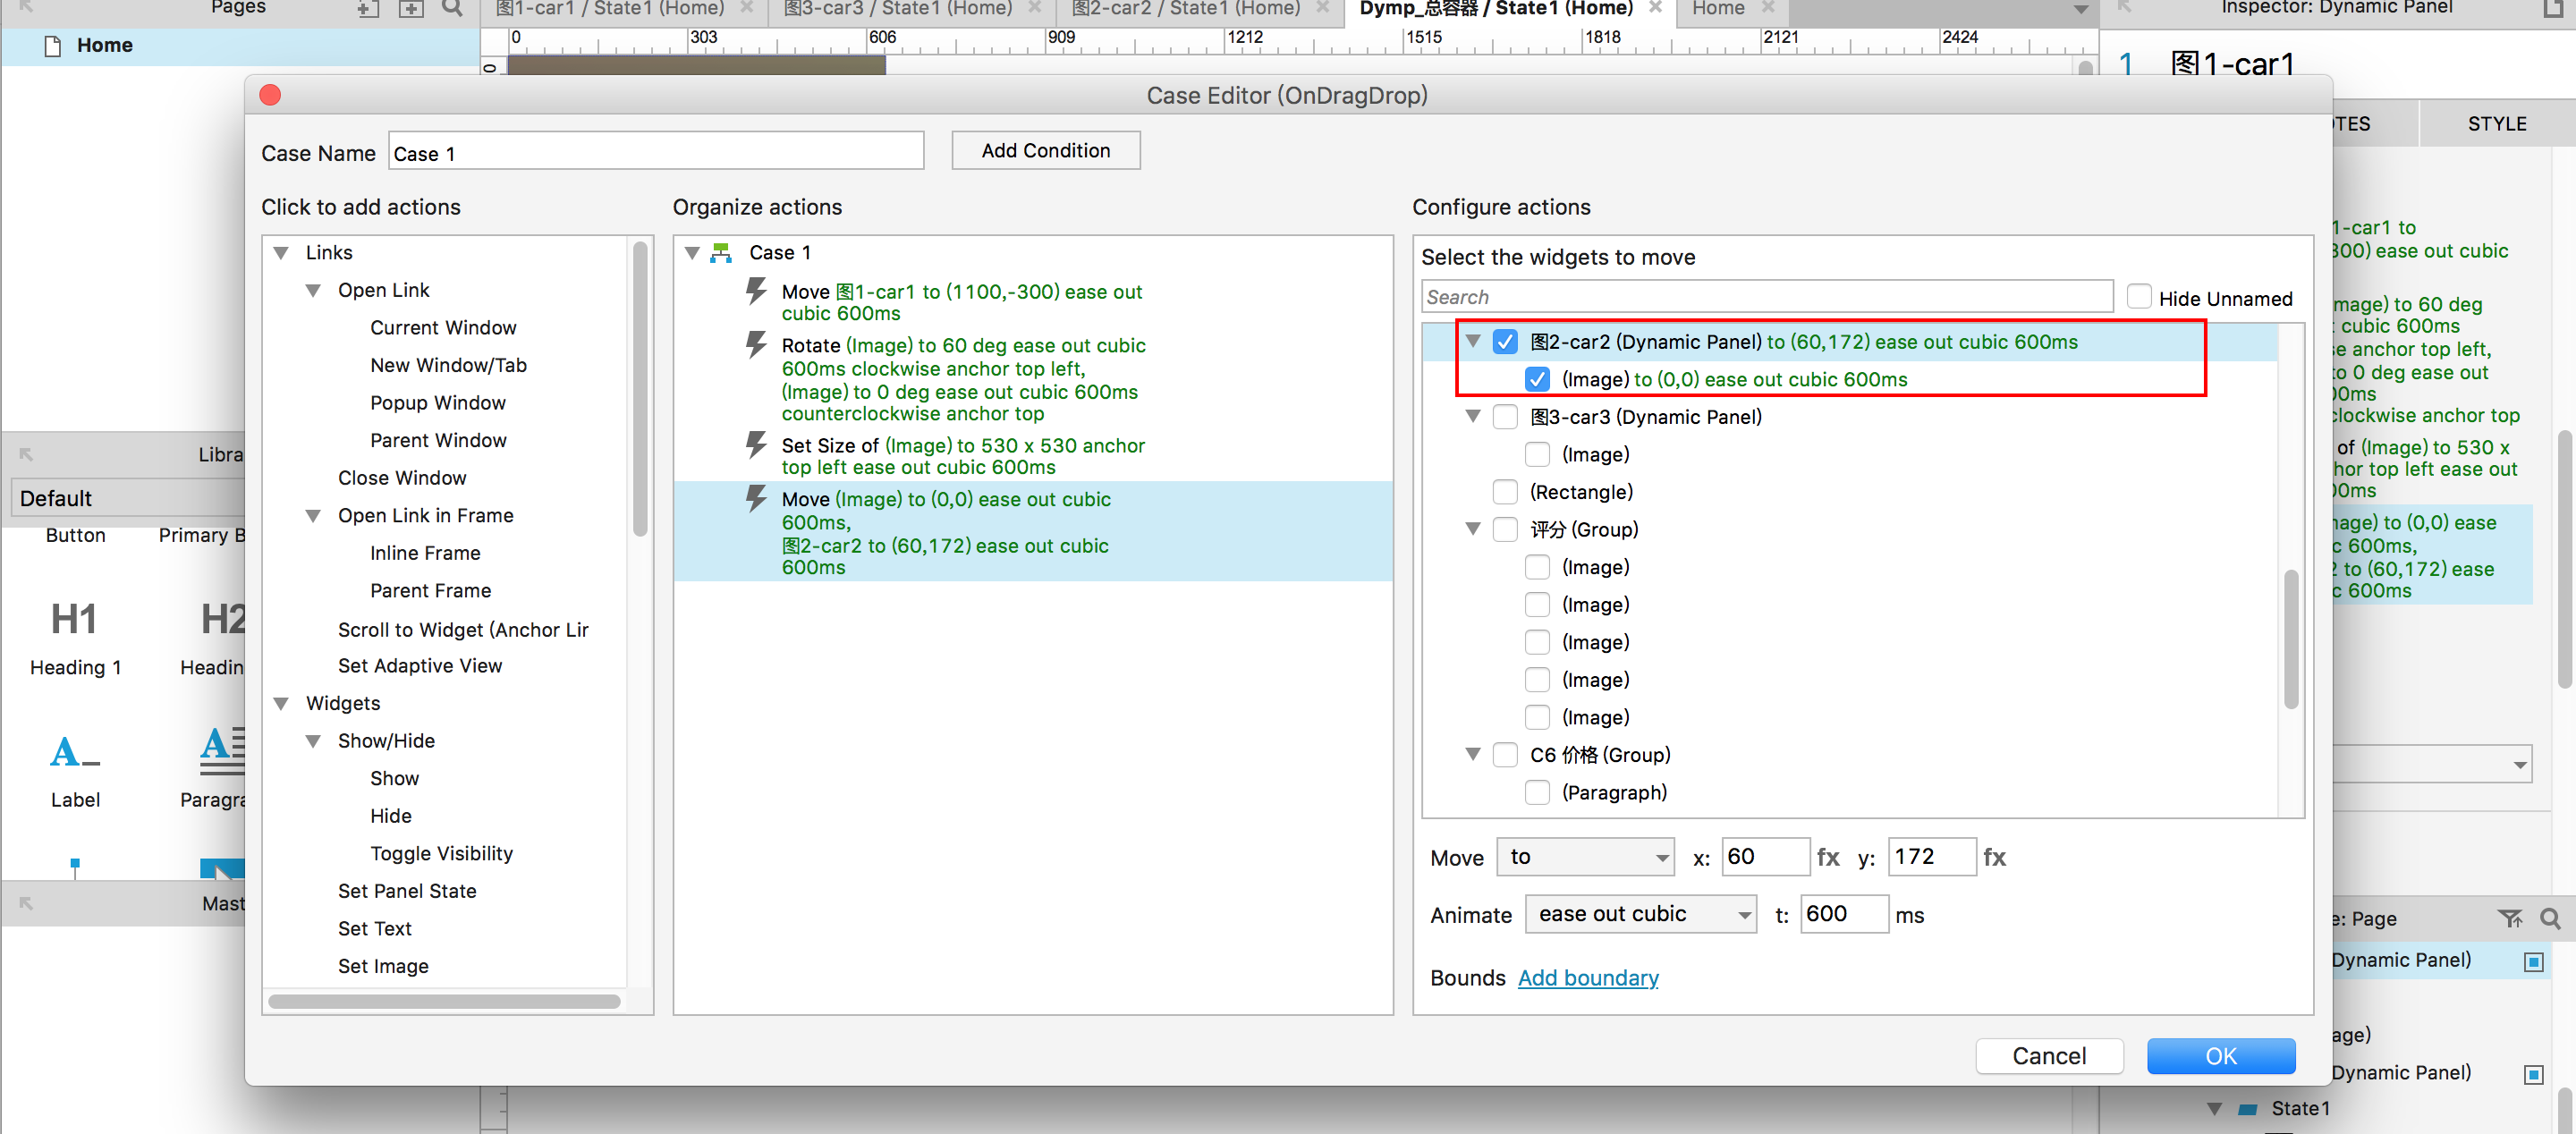Click the Home page document icon
Image resolution: width=2576 pixels, height=1134 pixels.
click(53, 46)
